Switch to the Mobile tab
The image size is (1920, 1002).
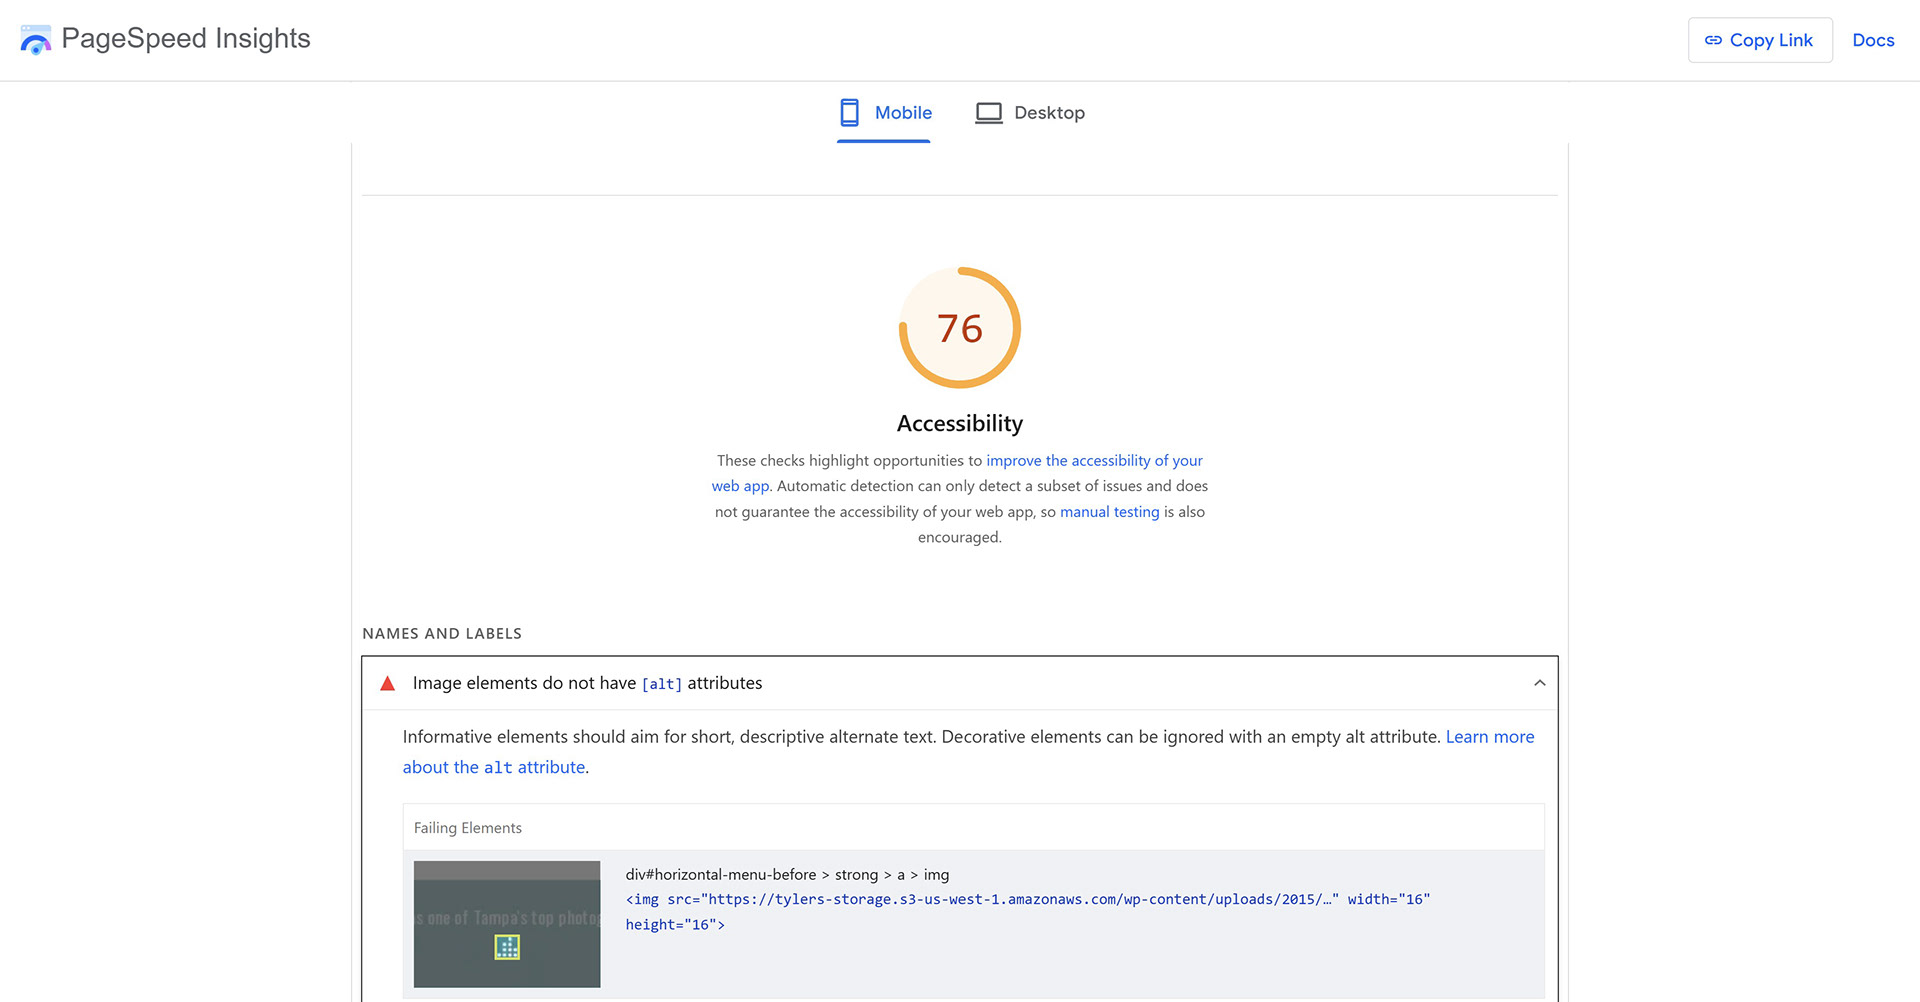tap(885, 113)
